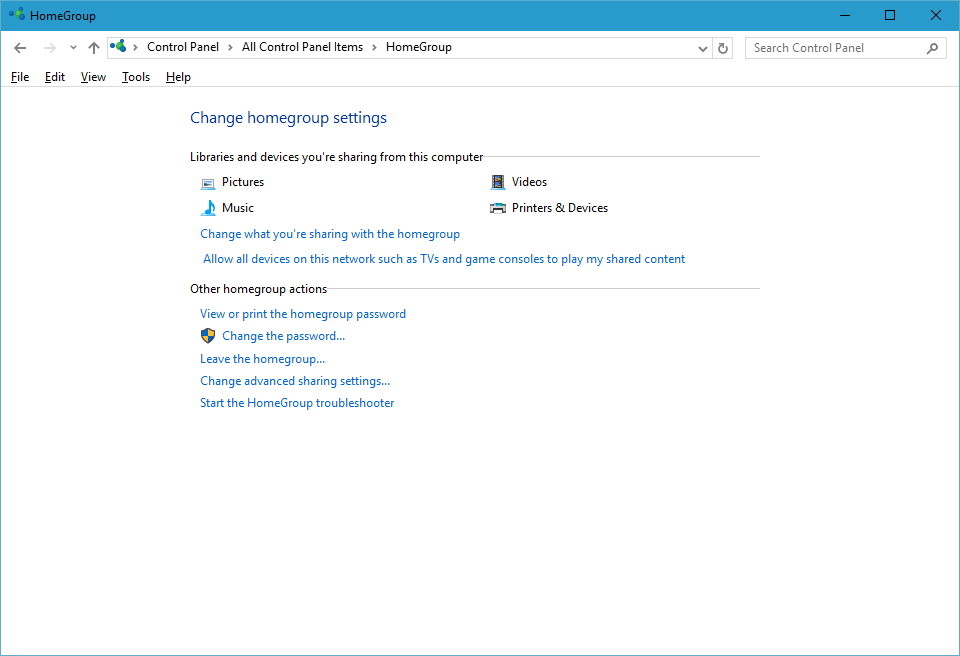Open the address bar history dropdown

coord(702,47)
